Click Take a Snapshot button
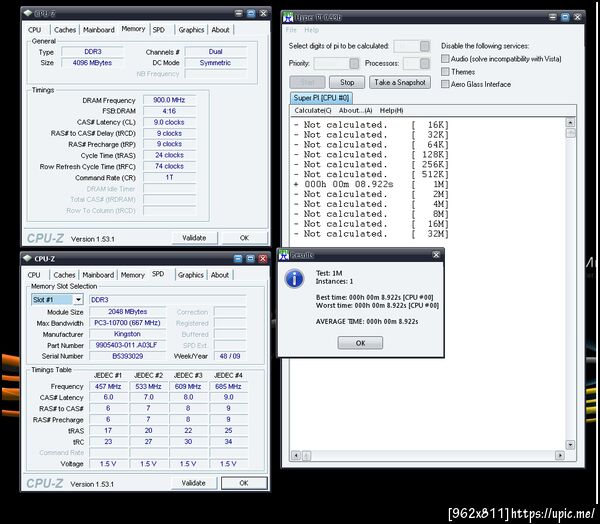 (x=400, y=82)
